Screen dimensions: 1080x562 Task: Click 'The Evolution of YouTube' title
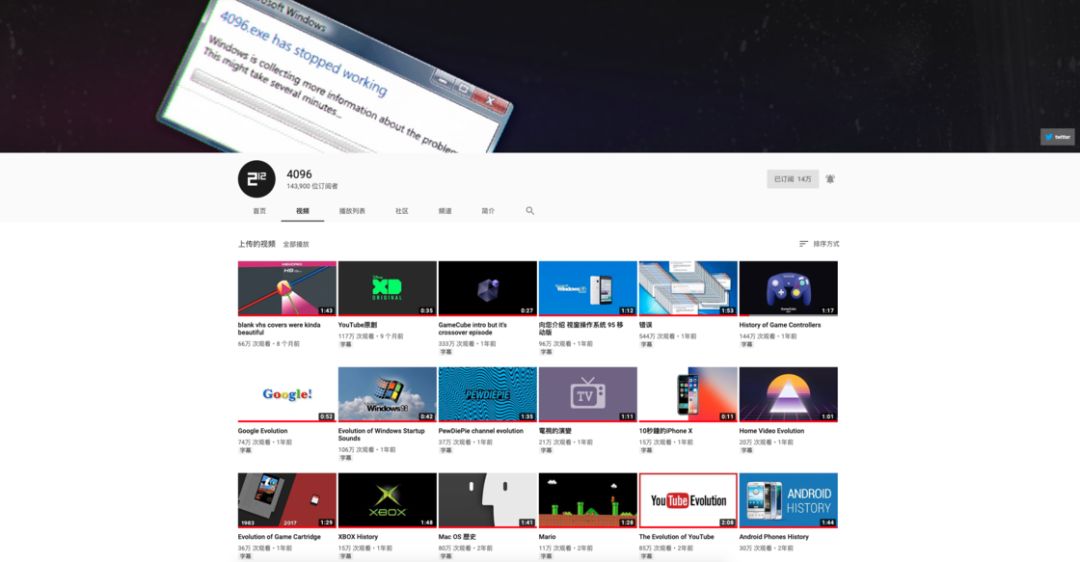tap(676, 537)
